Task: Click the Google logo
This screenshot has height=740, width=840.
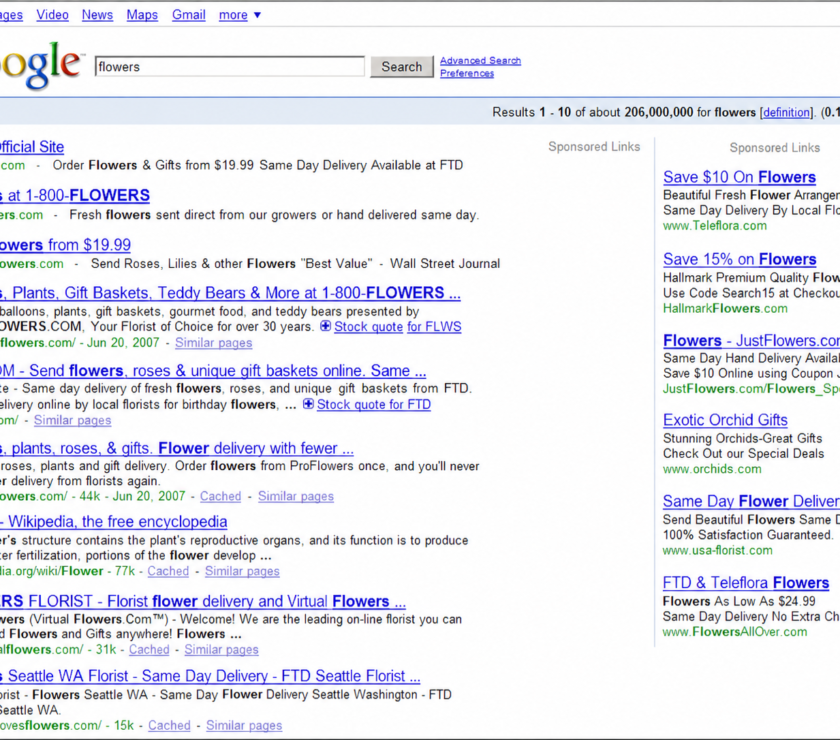Action: pos(41,64)
